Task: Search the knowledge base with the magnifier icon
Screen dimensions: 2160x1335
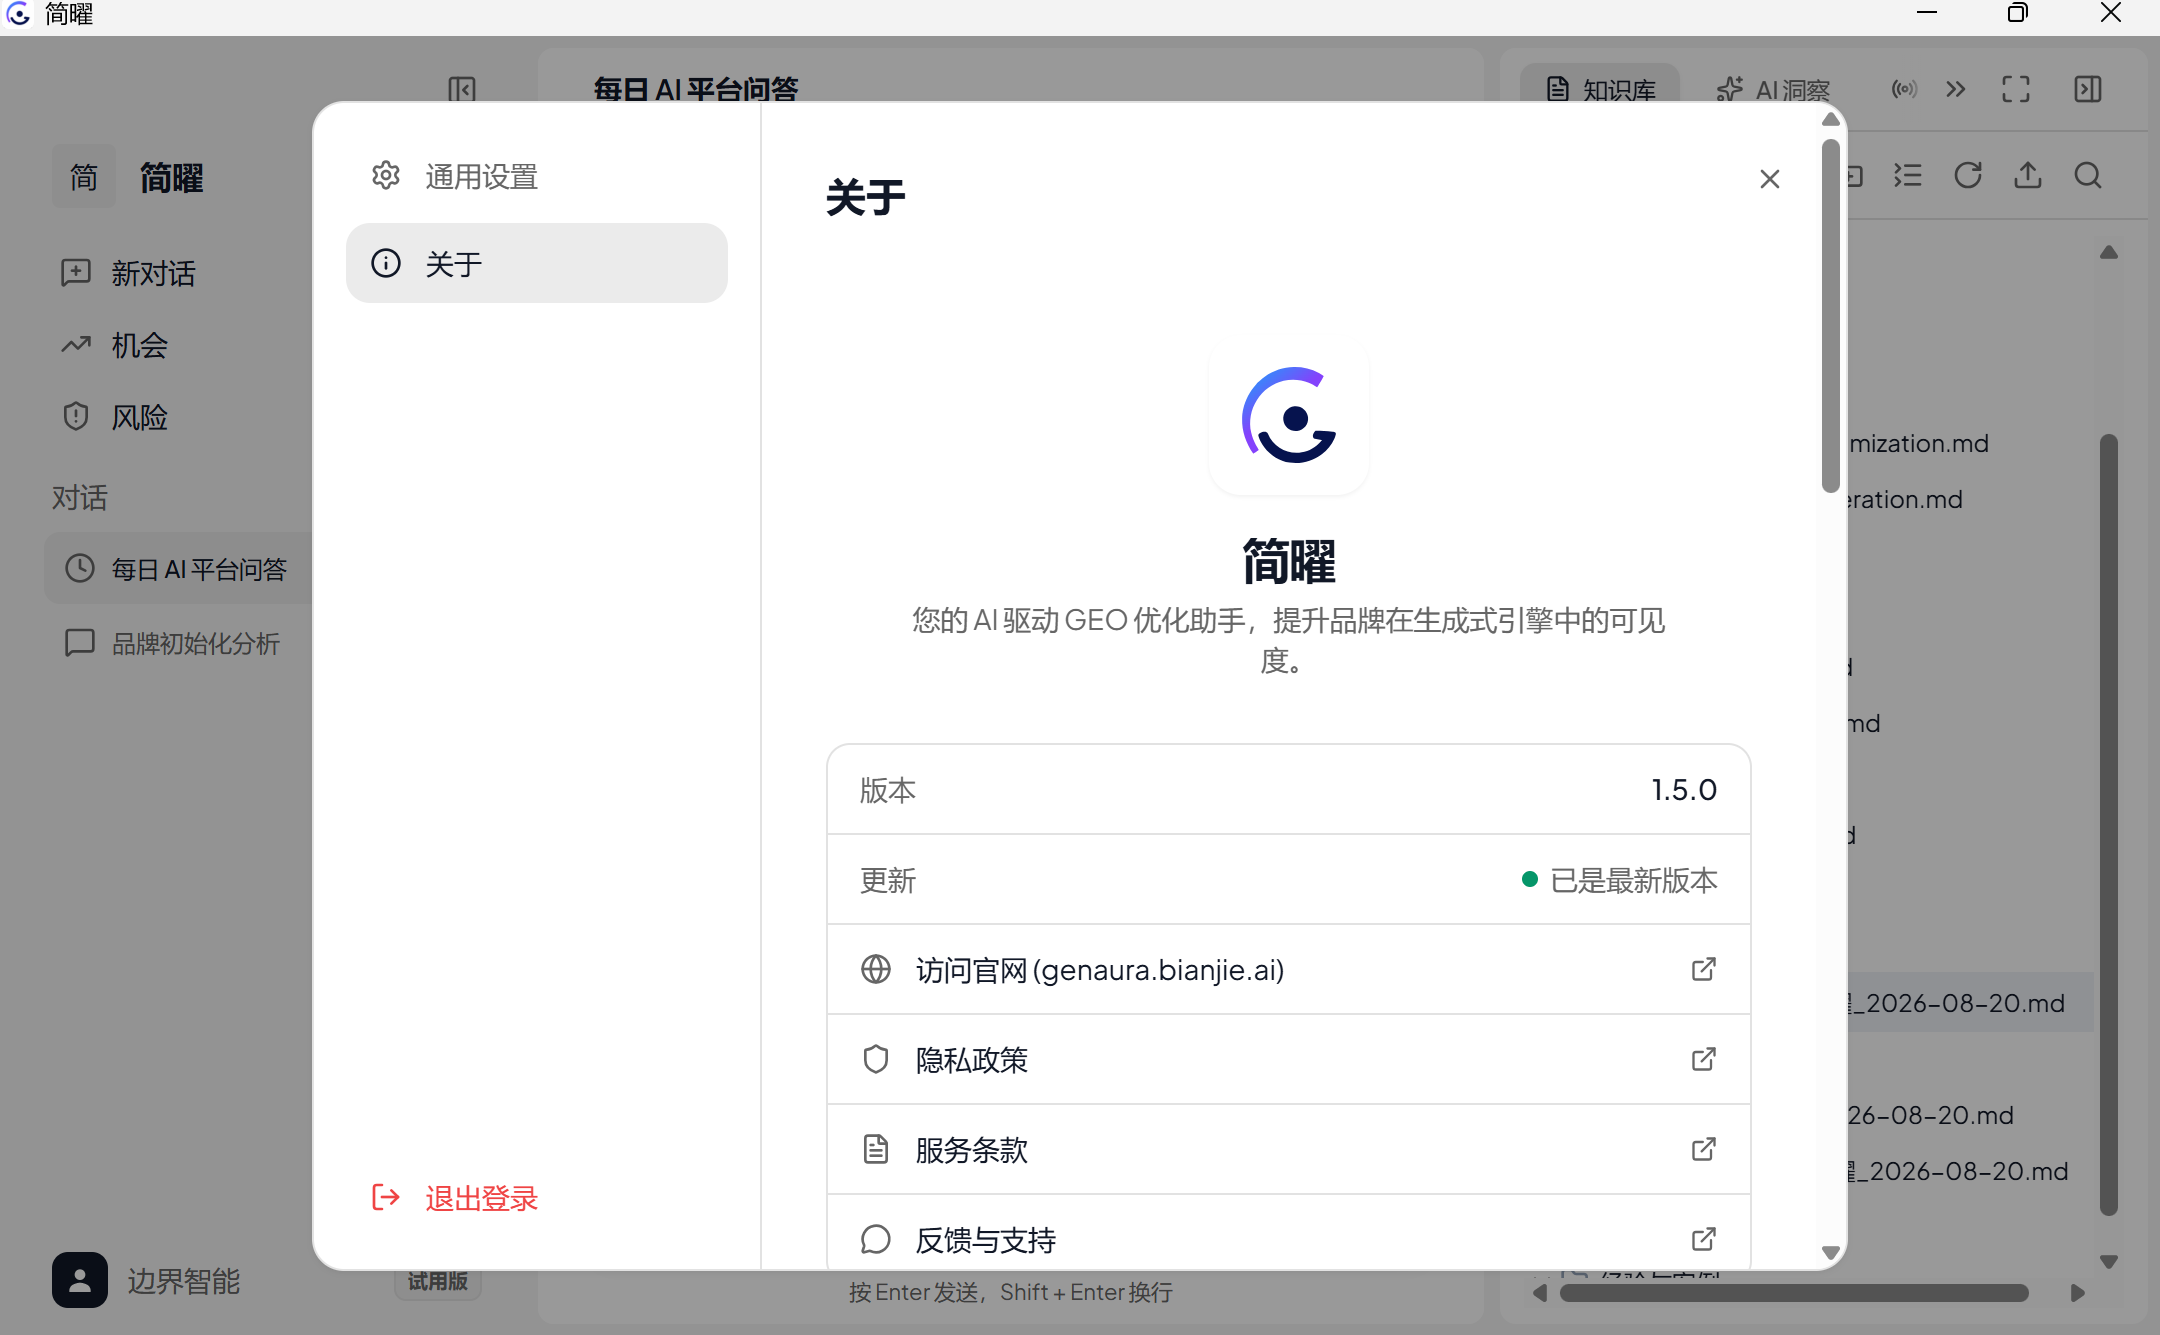Action: tap(2088, 176)
